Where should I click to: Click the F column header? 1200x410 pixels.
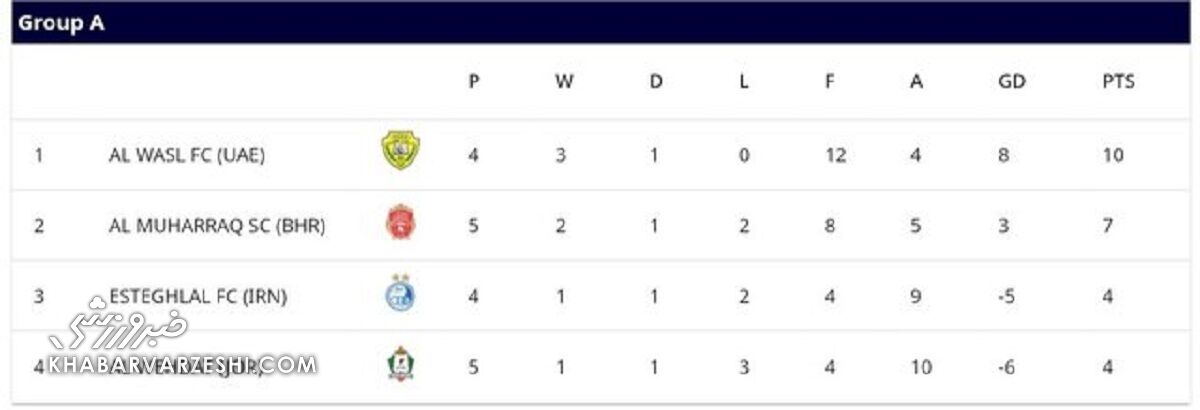[829, 82]
